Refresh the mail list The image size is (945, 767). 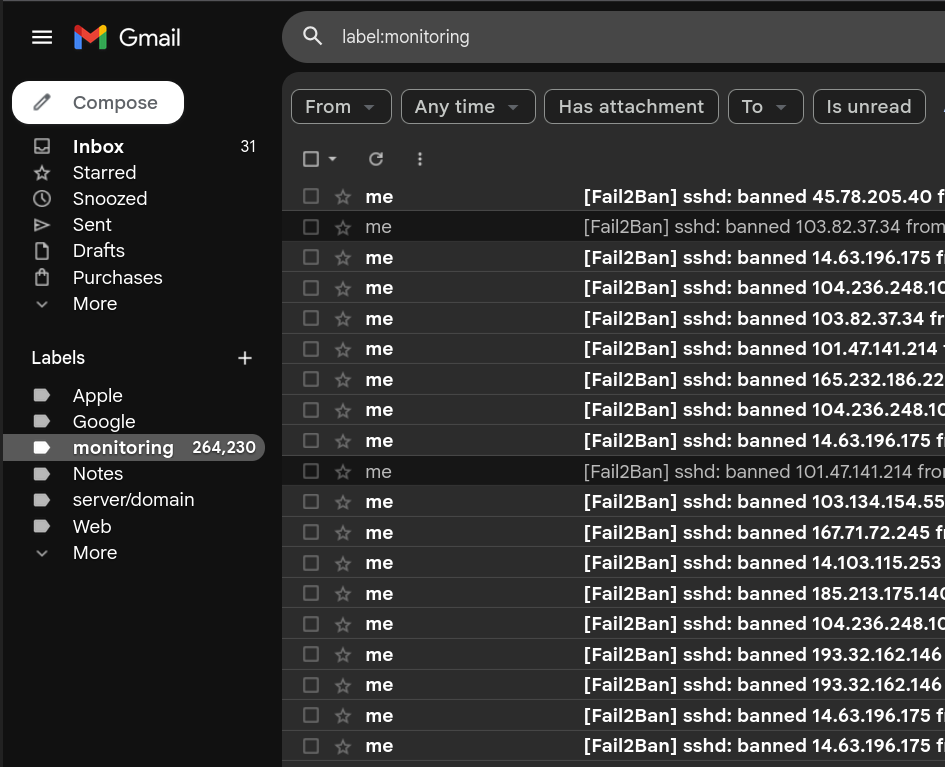(376, 159)
